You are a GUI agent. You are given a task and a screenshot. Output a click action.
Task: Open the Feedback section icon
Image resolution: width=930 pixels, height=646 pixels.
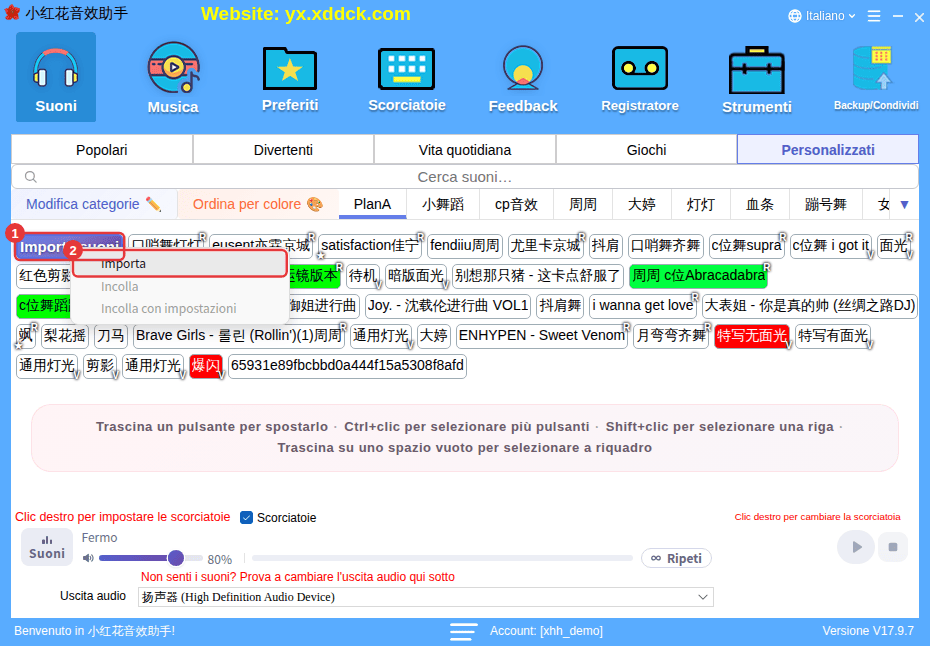pyautogui.click(x=523, y=77)
